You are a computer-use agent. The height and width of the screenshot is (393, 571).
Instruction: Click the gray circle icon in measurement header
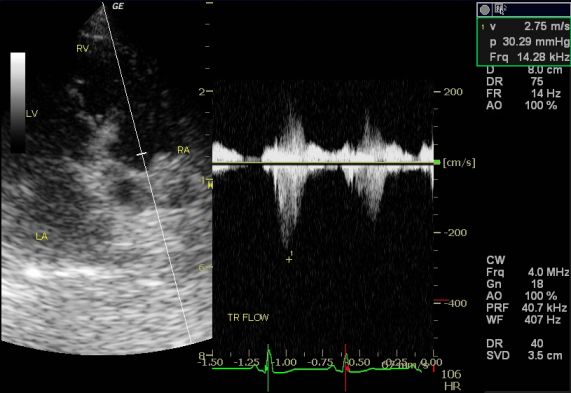click(x=485, y=10)
